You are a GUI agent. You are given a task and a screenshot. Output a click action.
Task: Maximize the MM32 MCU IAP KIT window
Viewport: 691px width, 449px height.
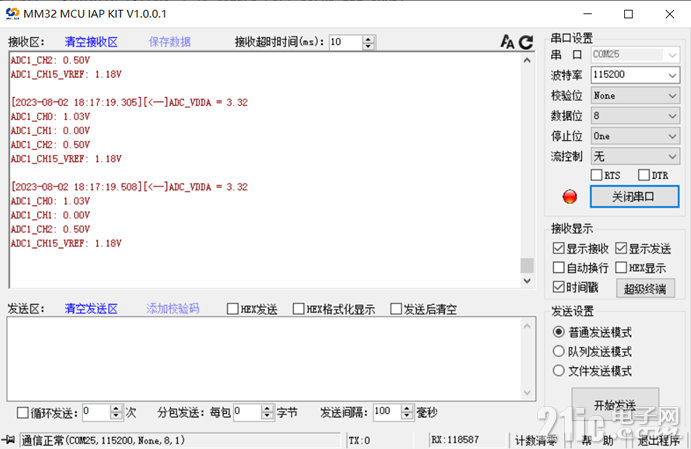point(628,14)
